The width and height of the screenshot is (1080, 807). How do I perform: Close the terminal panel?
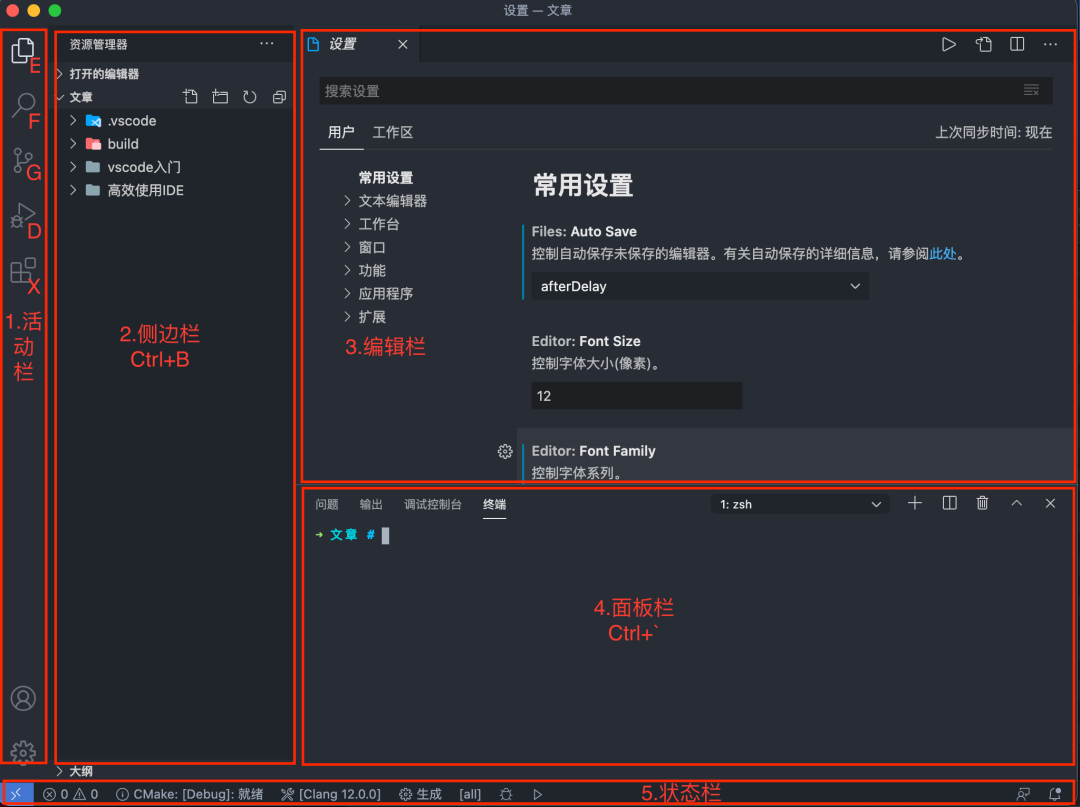1050,503
